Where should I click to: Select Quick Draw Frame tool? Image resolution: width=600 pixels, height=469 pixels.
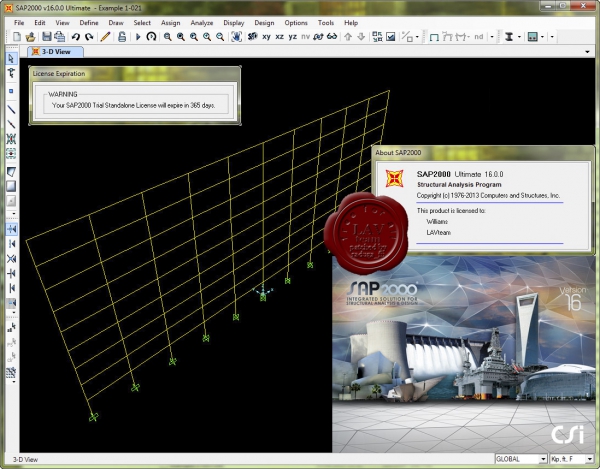11,124
